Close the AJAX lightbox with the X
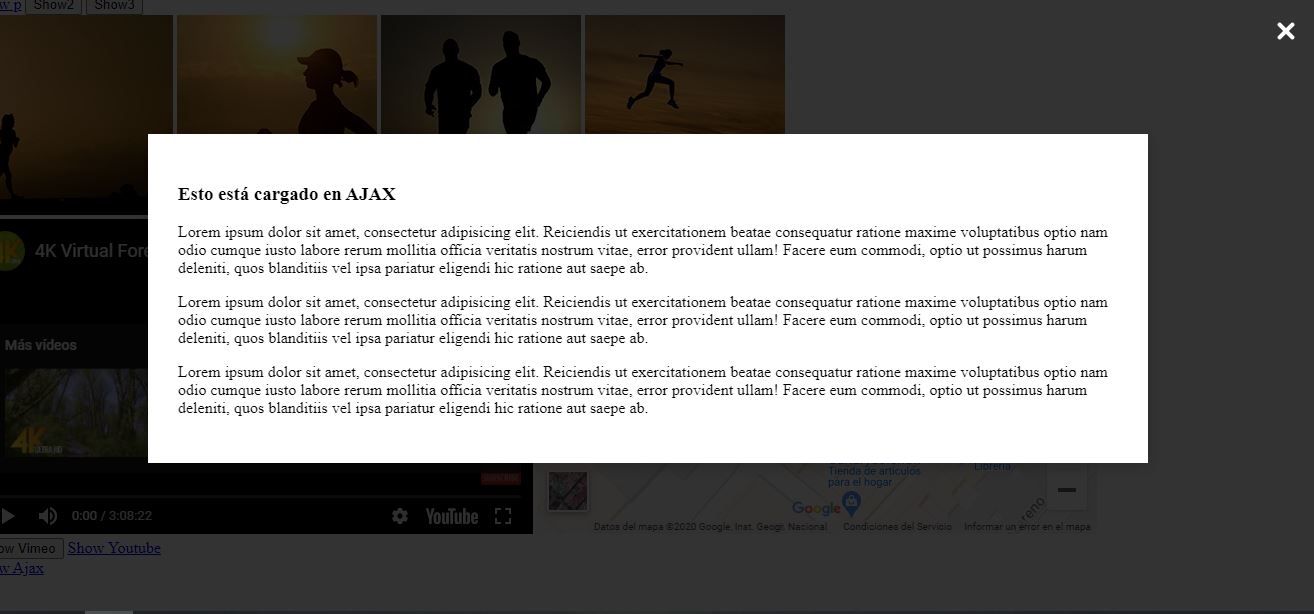The image size is (1314, 614). point(1285,32)
